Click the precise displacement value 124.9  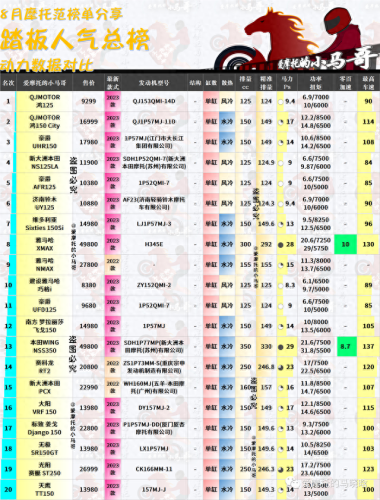point(266,162)
